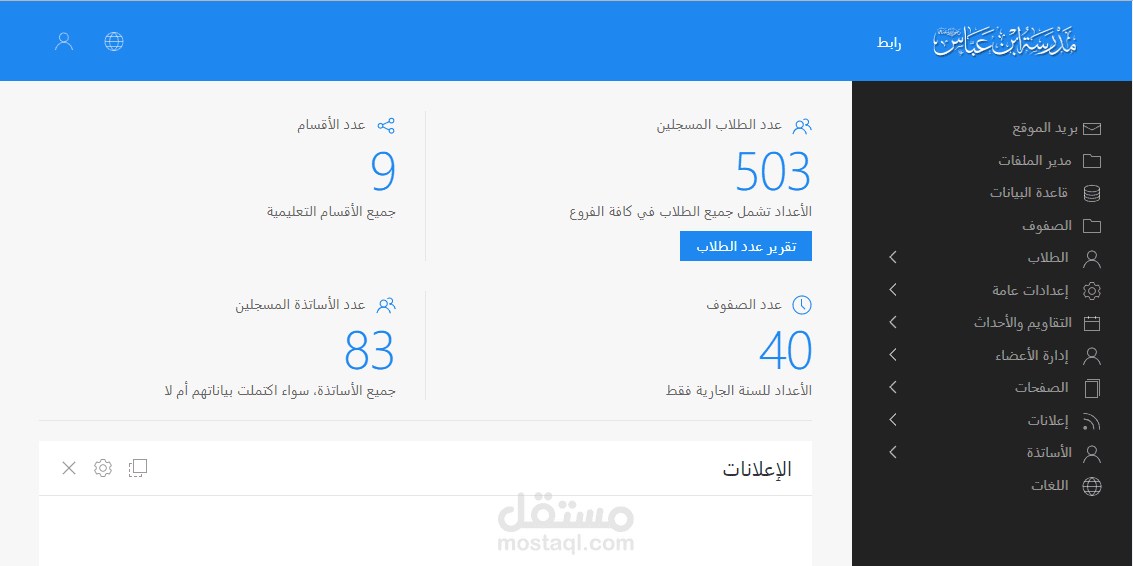Click the 83 registered teachers count
The height and width of the screenshot is (566, 1133).
coord(369,351)
